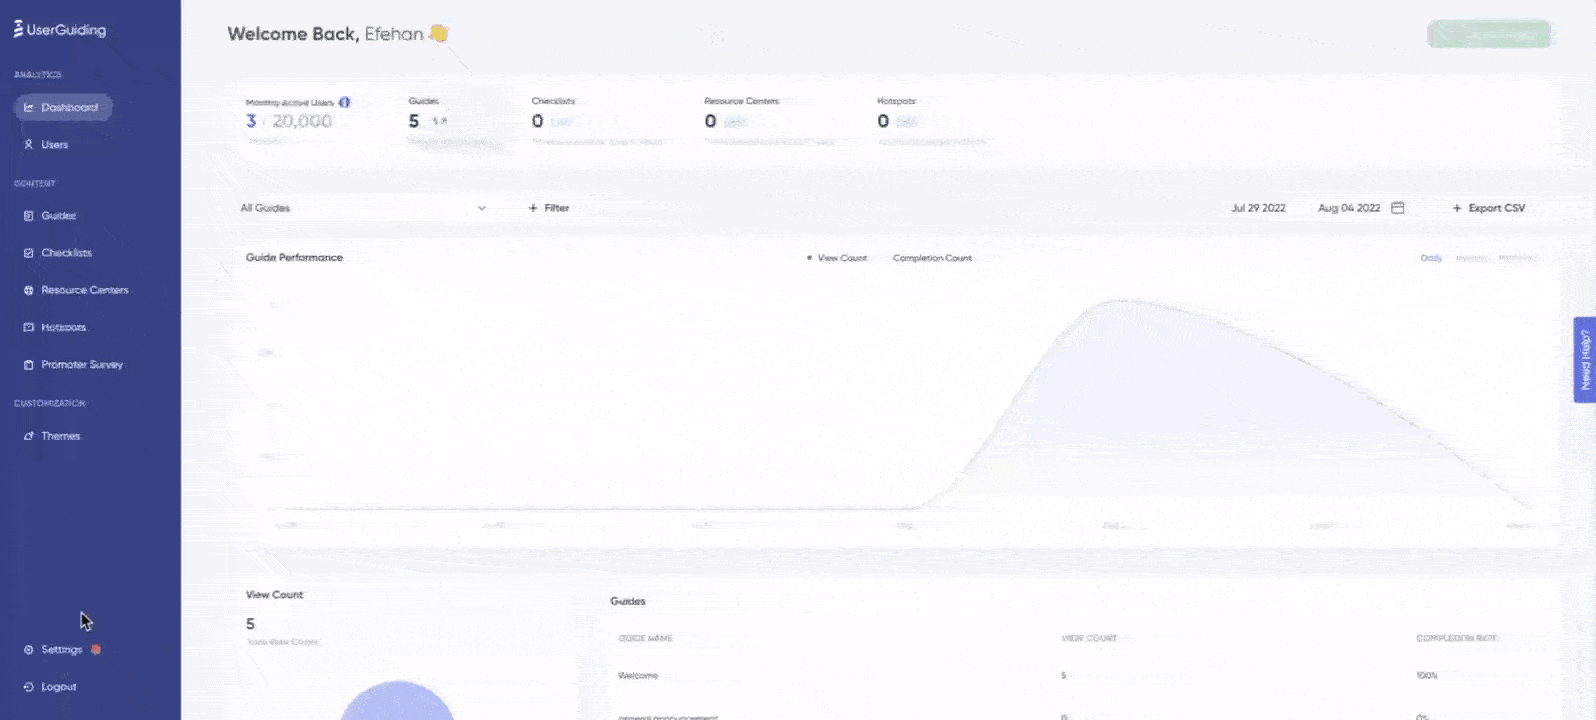This screenshot has height=720, width=1596.
Task: Click the Welcome guide row name
Action: click(x=638, y=676)
